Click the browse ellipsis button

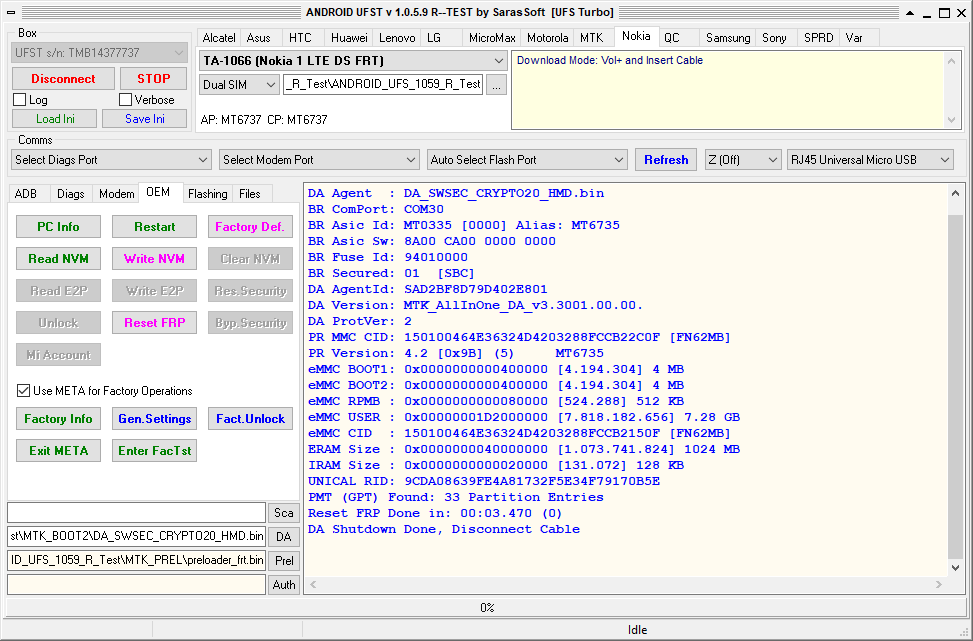496,86
